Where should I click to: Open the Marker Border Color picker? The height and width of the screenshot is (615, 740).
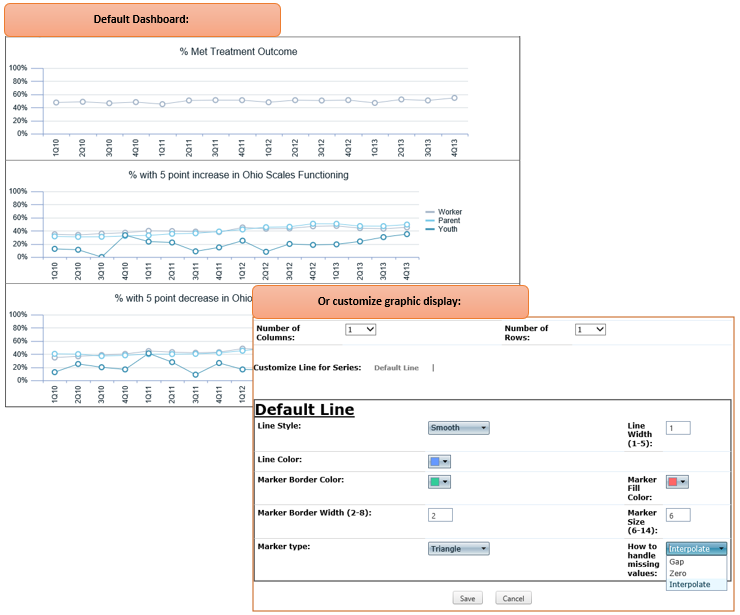(439, 481)
